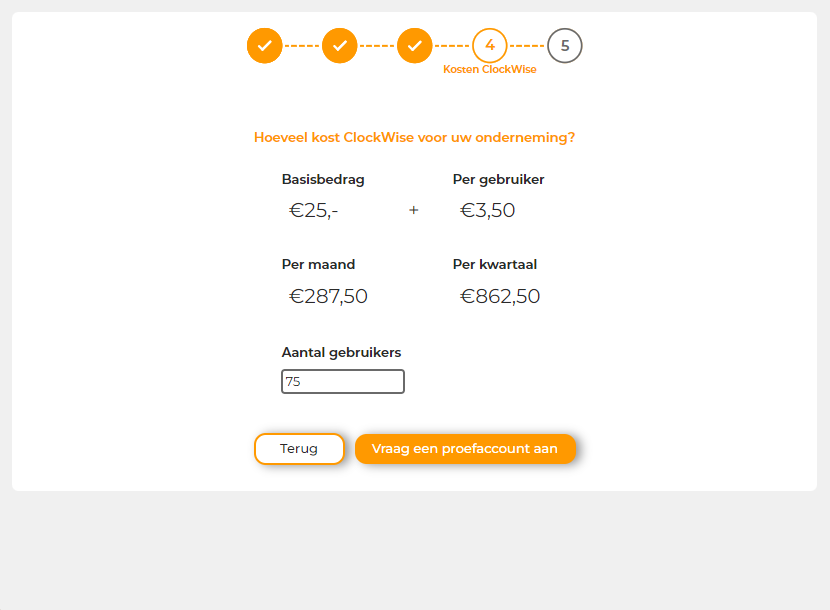The width and height of the screenshot is (830, 610).
Task: Click Vraag een proefaccount aan button
Action: [465, 449]
